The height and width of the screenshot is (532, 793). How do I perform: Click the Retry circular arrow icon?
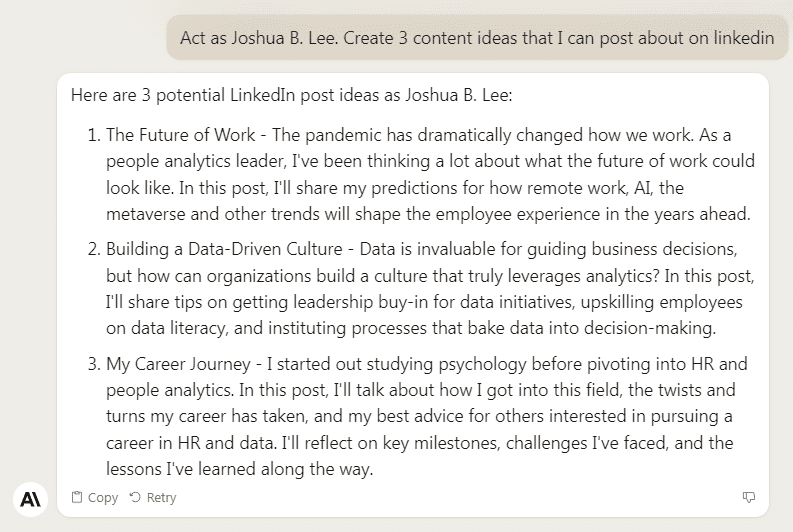click(x=135, y=497)
